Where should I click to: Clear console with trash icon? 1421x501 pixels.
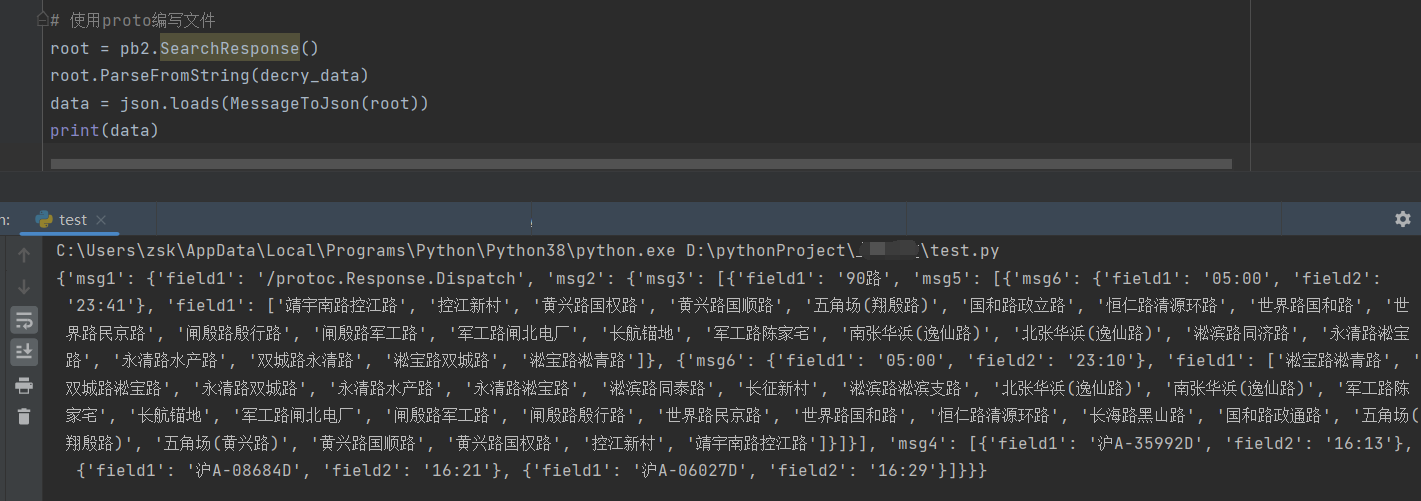(24, 417)
